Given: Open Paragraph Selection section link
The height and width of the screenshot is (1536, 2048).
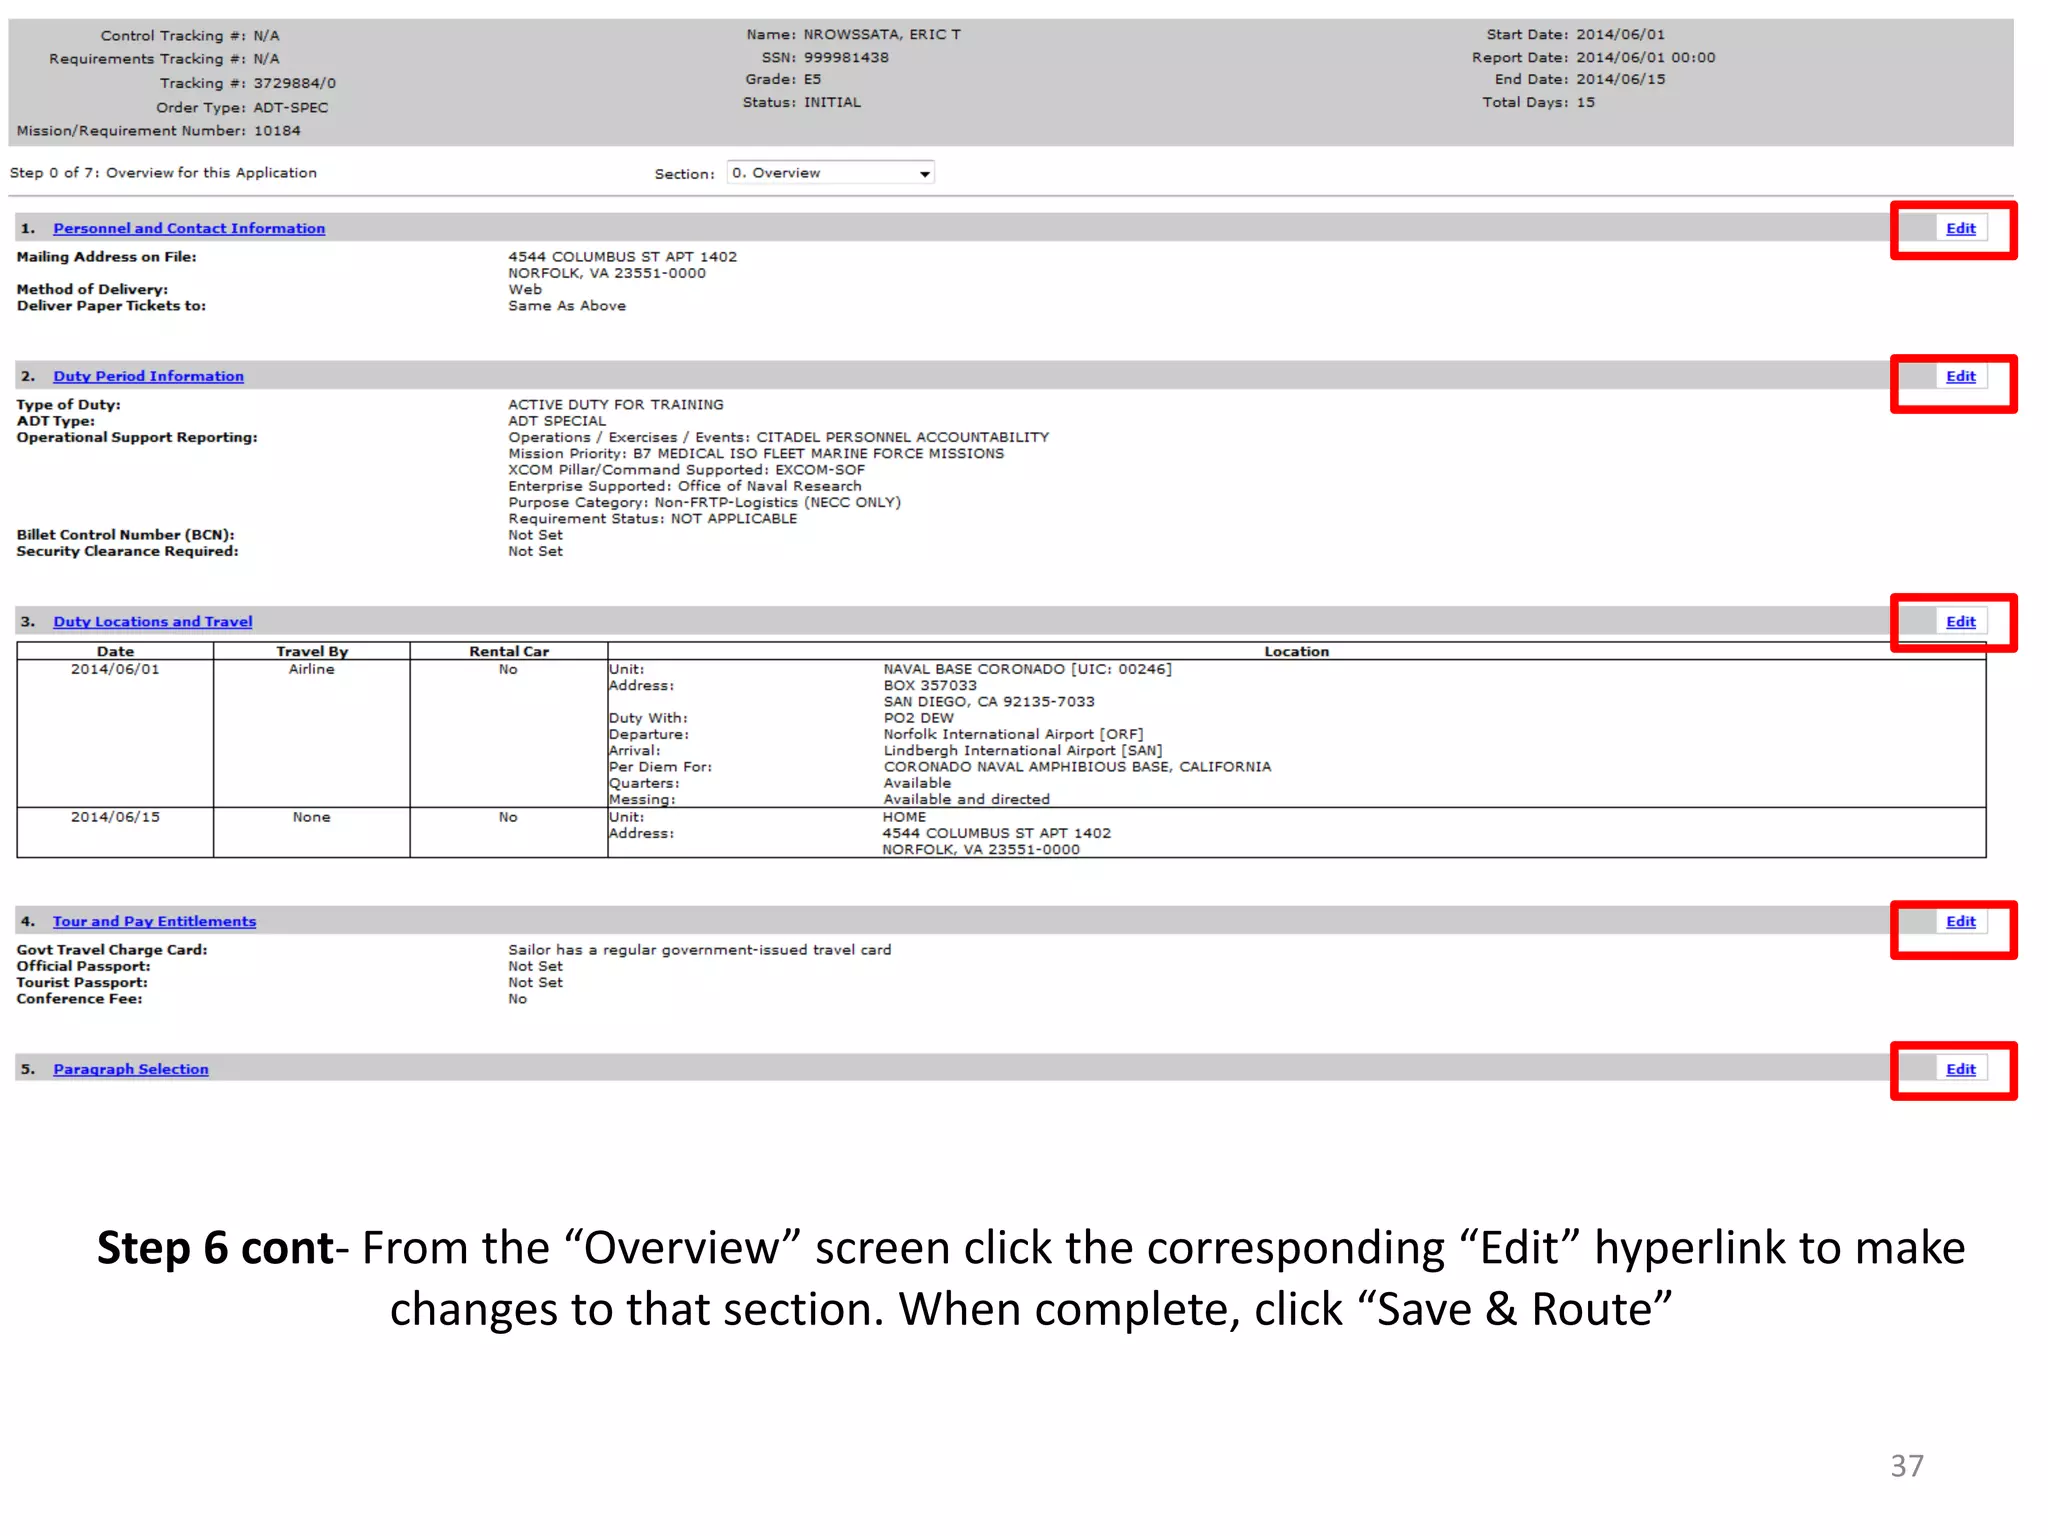Looking at the screenshot, I should coord(131,1069).
